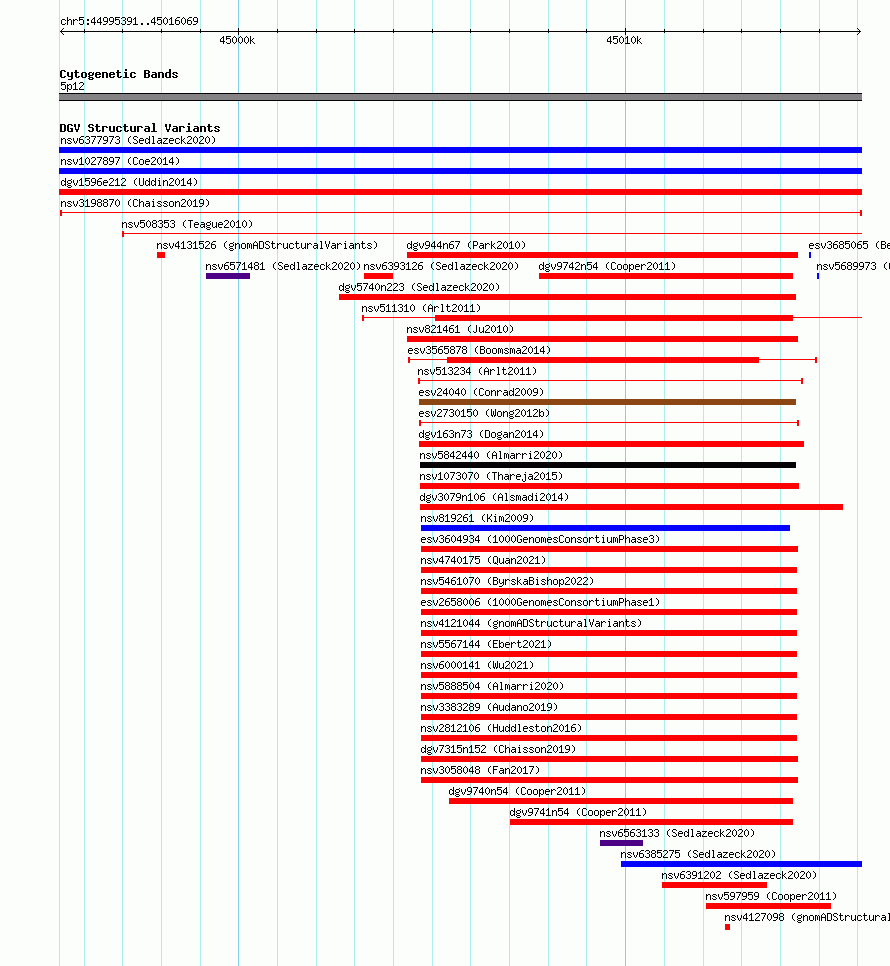The image size is (890, 966).
Task: Click the 45010k ruler label
Action: click(x=624, y=40)
